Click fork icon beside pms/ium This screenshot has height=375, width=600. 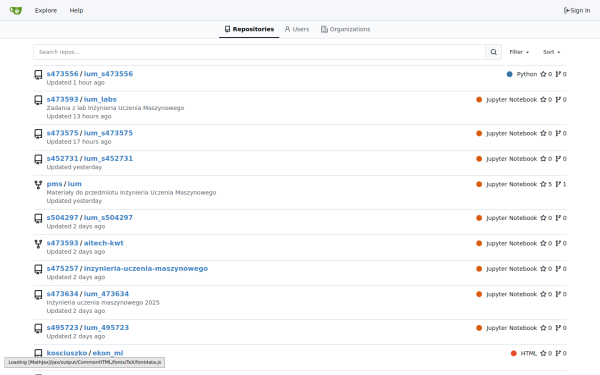[x=38, y=185]
